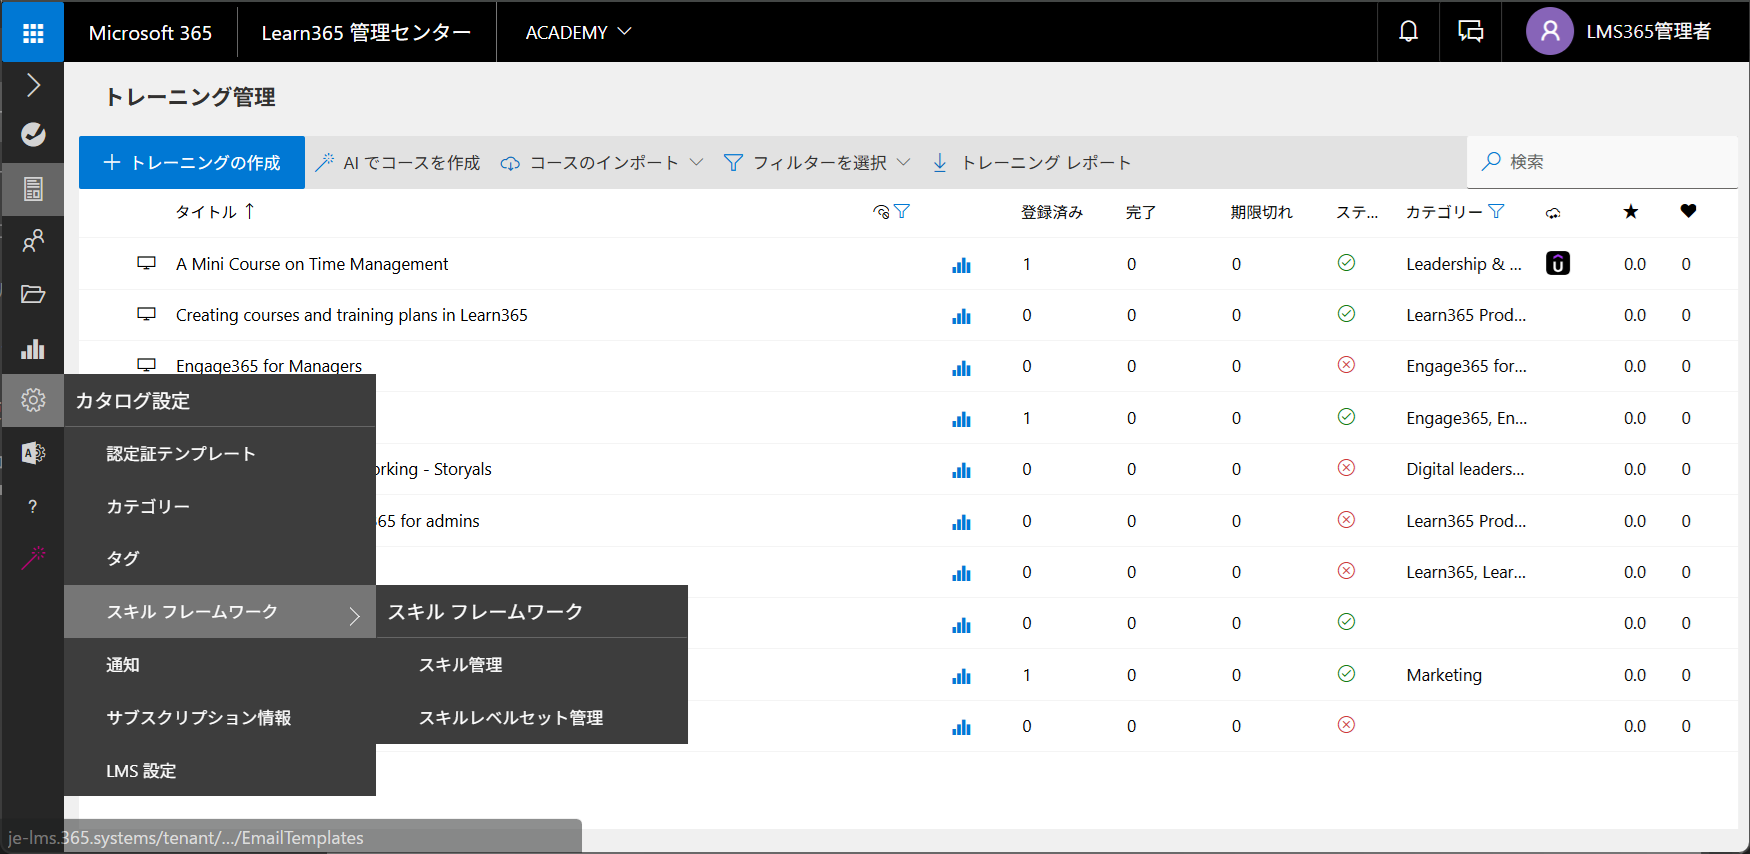Viewport: 1750px width, 854px height.
Task: Open the training management list icon
Action: pos(33,188)
